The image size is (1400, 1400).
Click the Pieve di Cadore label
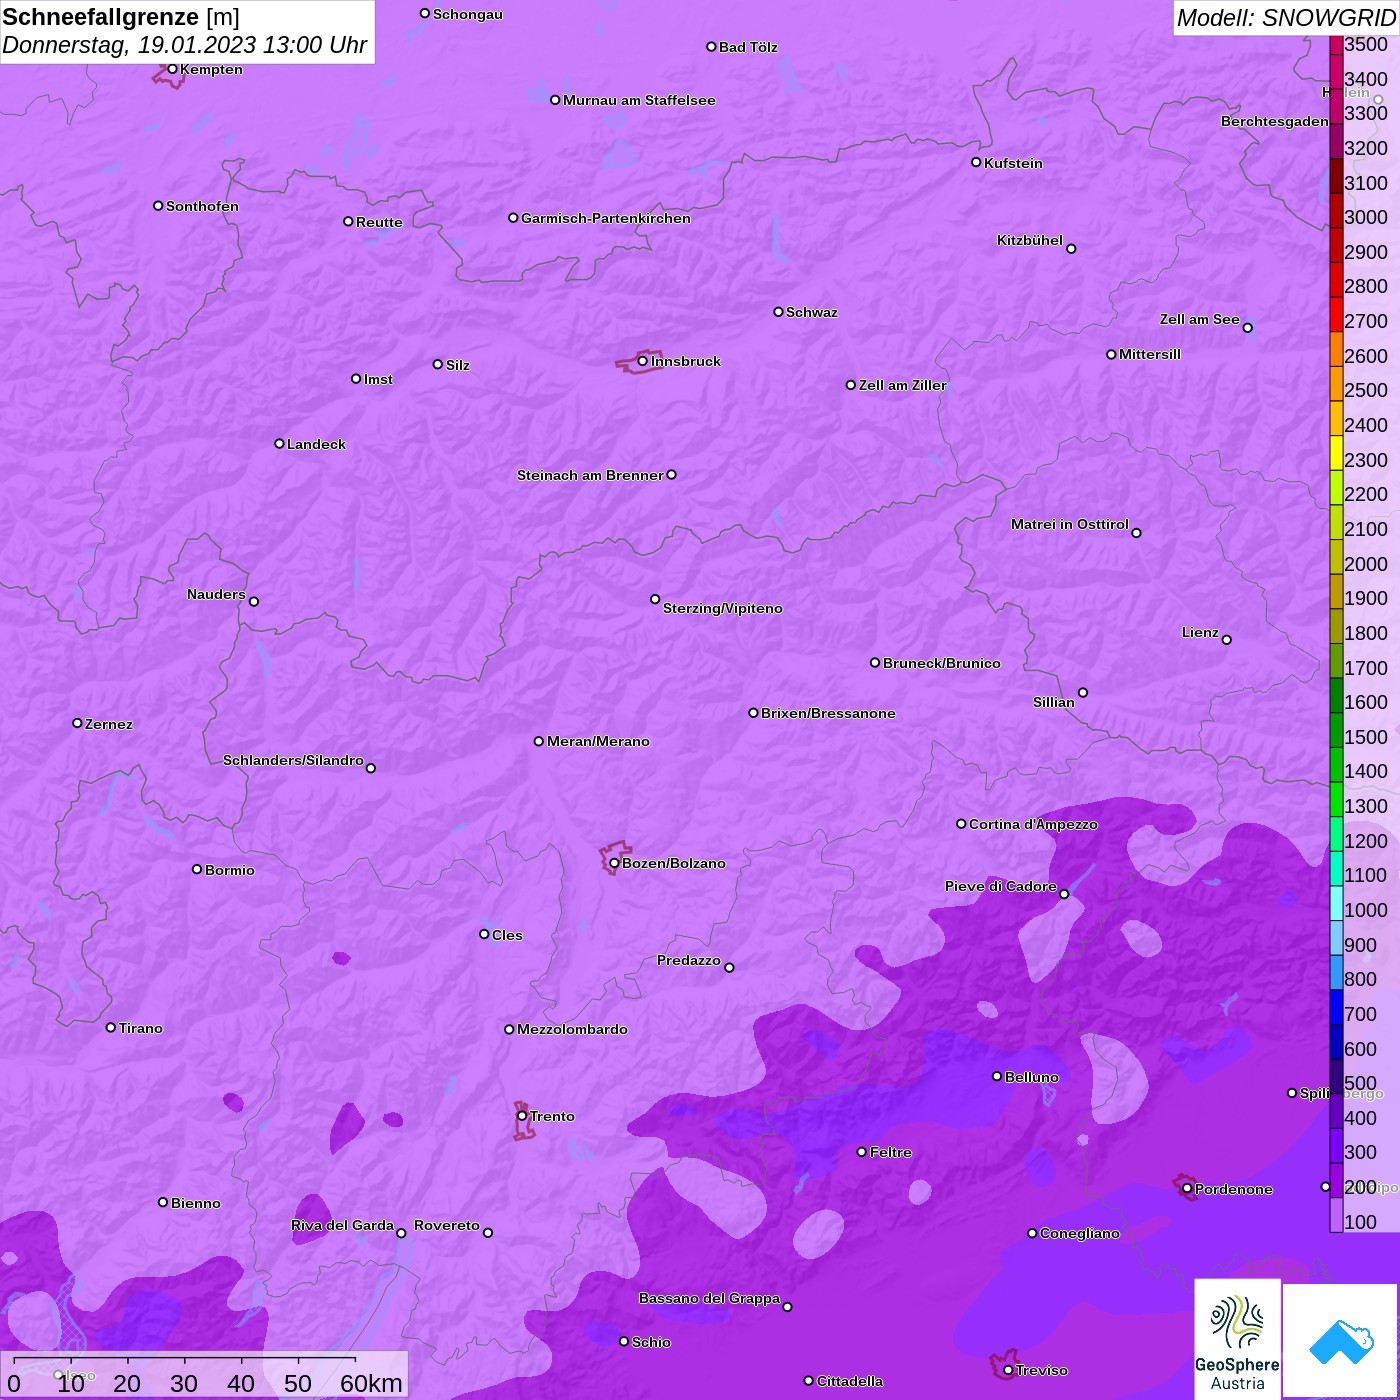pyautogui.click(x=1001, y=886)
